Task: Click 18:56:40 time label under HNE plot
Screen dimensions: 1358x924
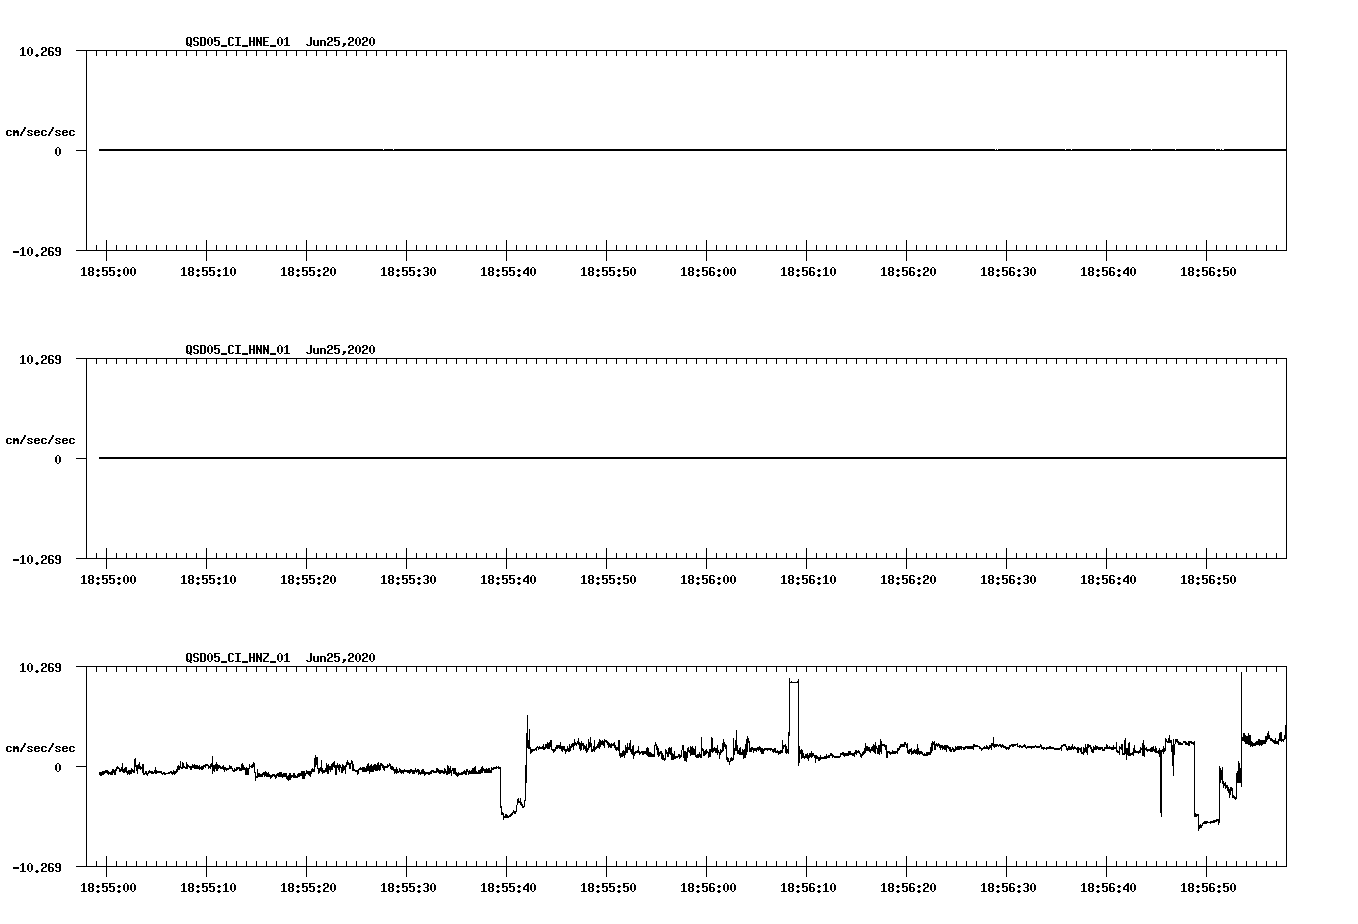Action: coord(1108,272)
